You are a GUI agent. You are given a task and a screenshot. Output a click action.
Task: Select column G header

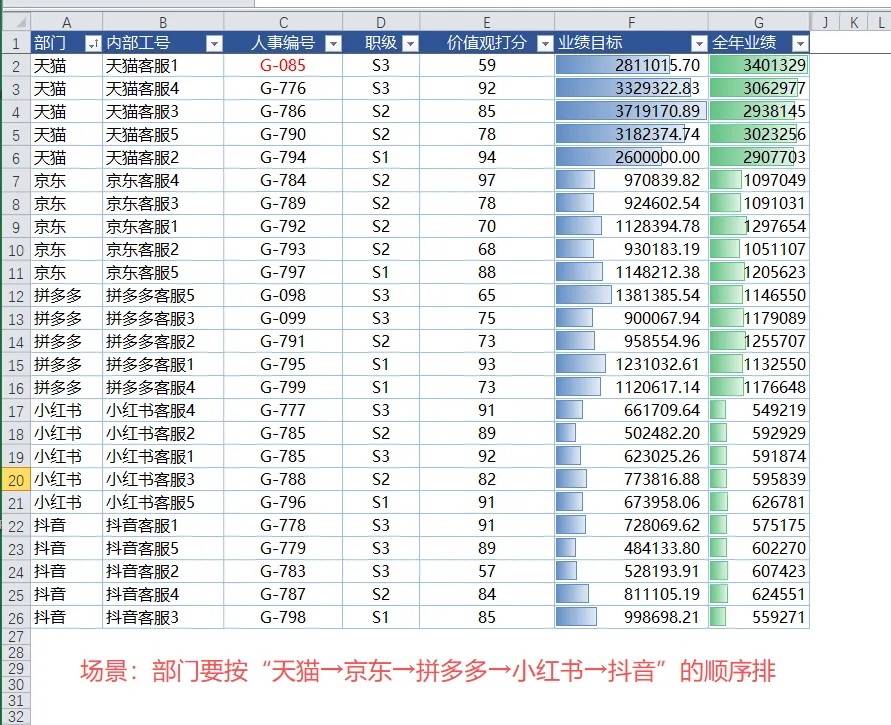pos(759,22)
